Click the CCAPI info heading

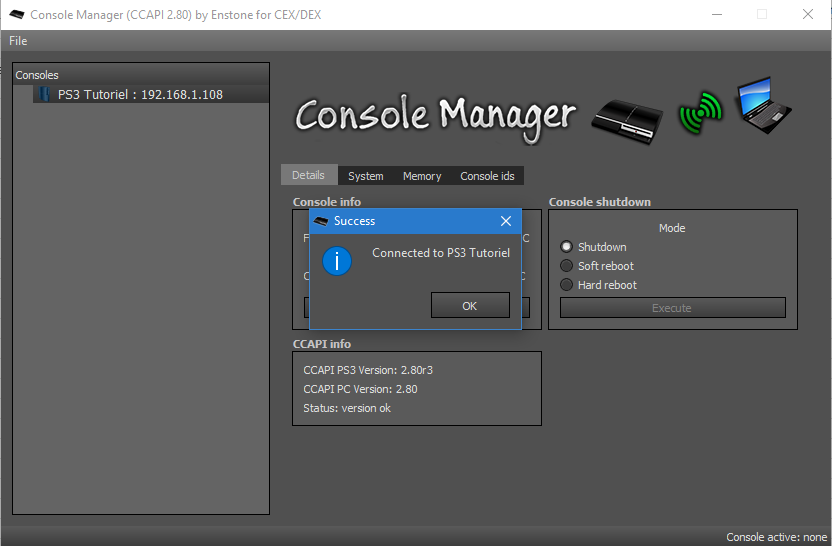(x=322, y=344)
